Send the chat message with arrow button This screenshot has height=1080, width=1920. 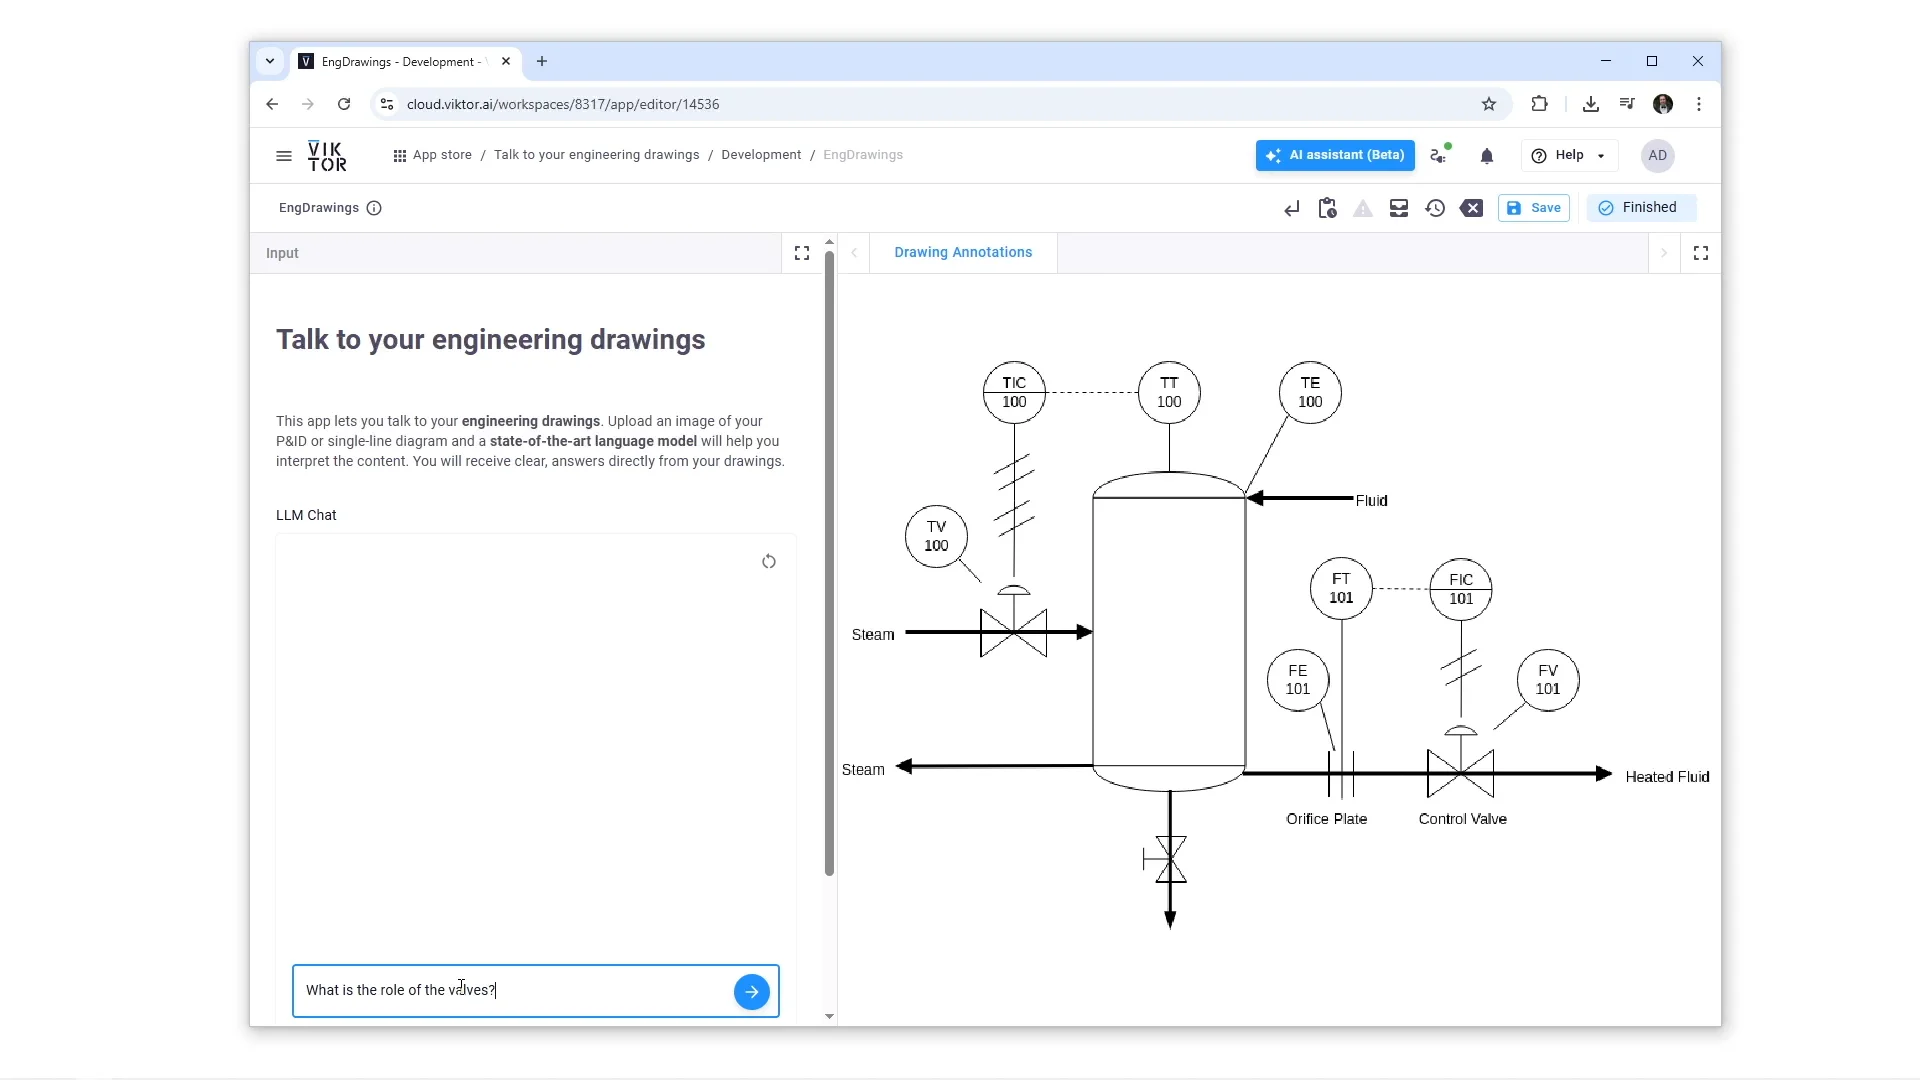coord(751,991)
